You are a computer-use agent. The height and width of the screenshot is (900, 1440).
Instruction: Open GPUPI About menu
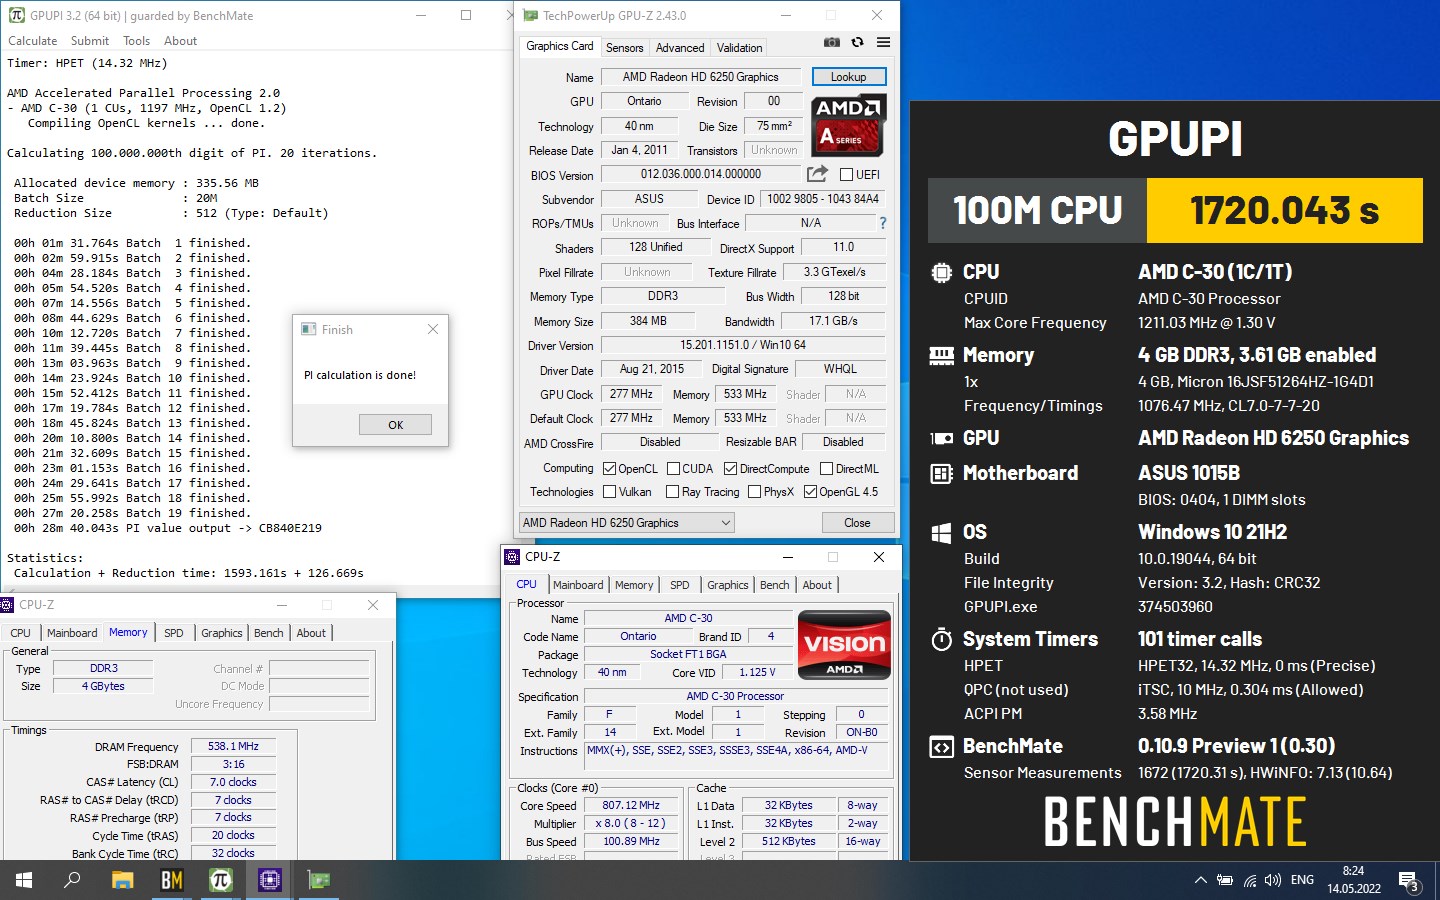180,41
